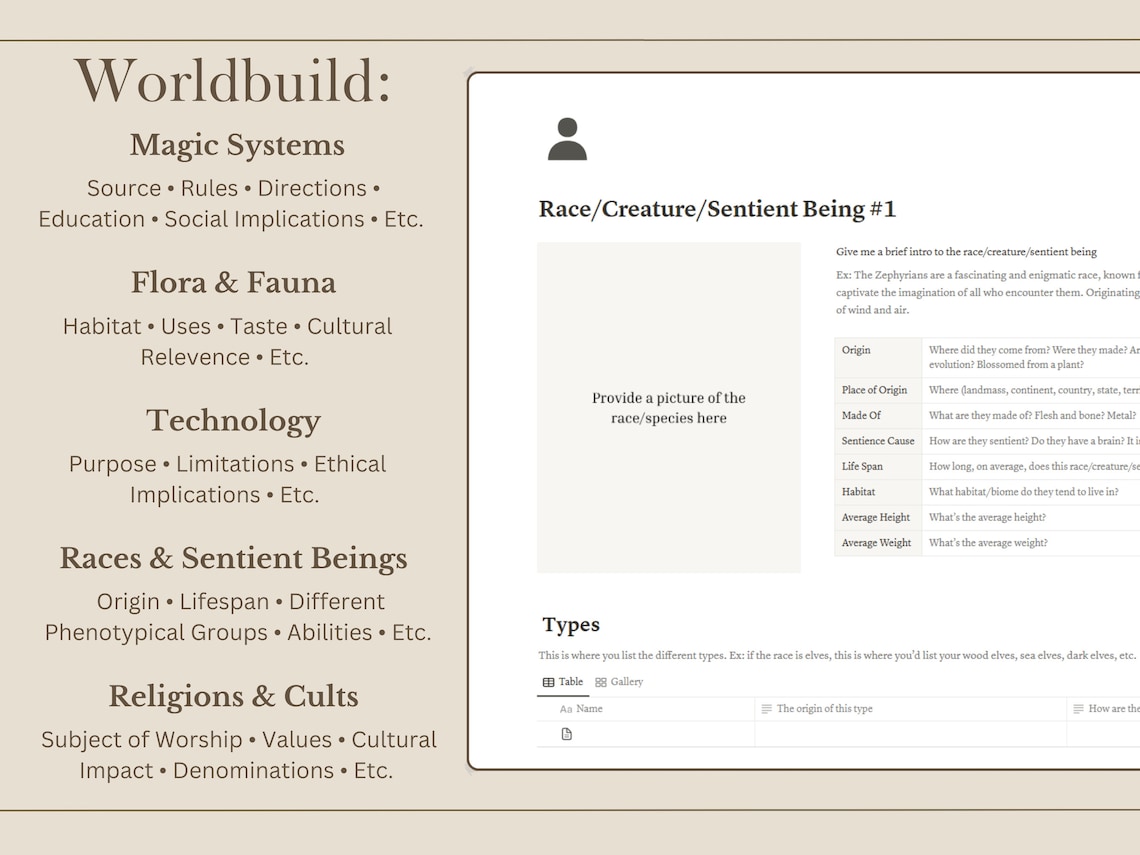Click the Aa icon on the Name column
Viewport: 1140px width, 855px height.
coord(567,708)
